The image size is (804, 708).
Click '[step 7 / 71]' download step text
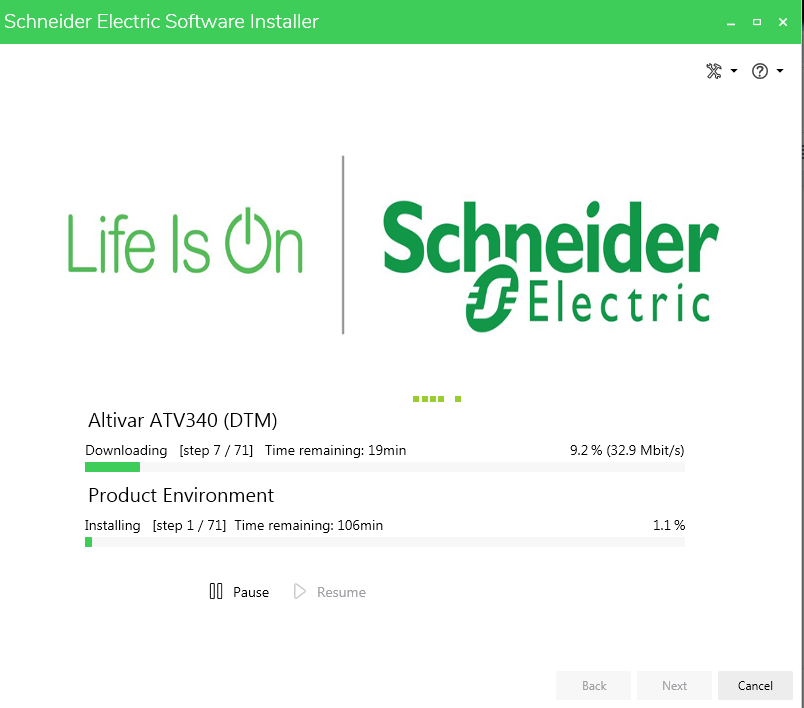coord(216,451)
